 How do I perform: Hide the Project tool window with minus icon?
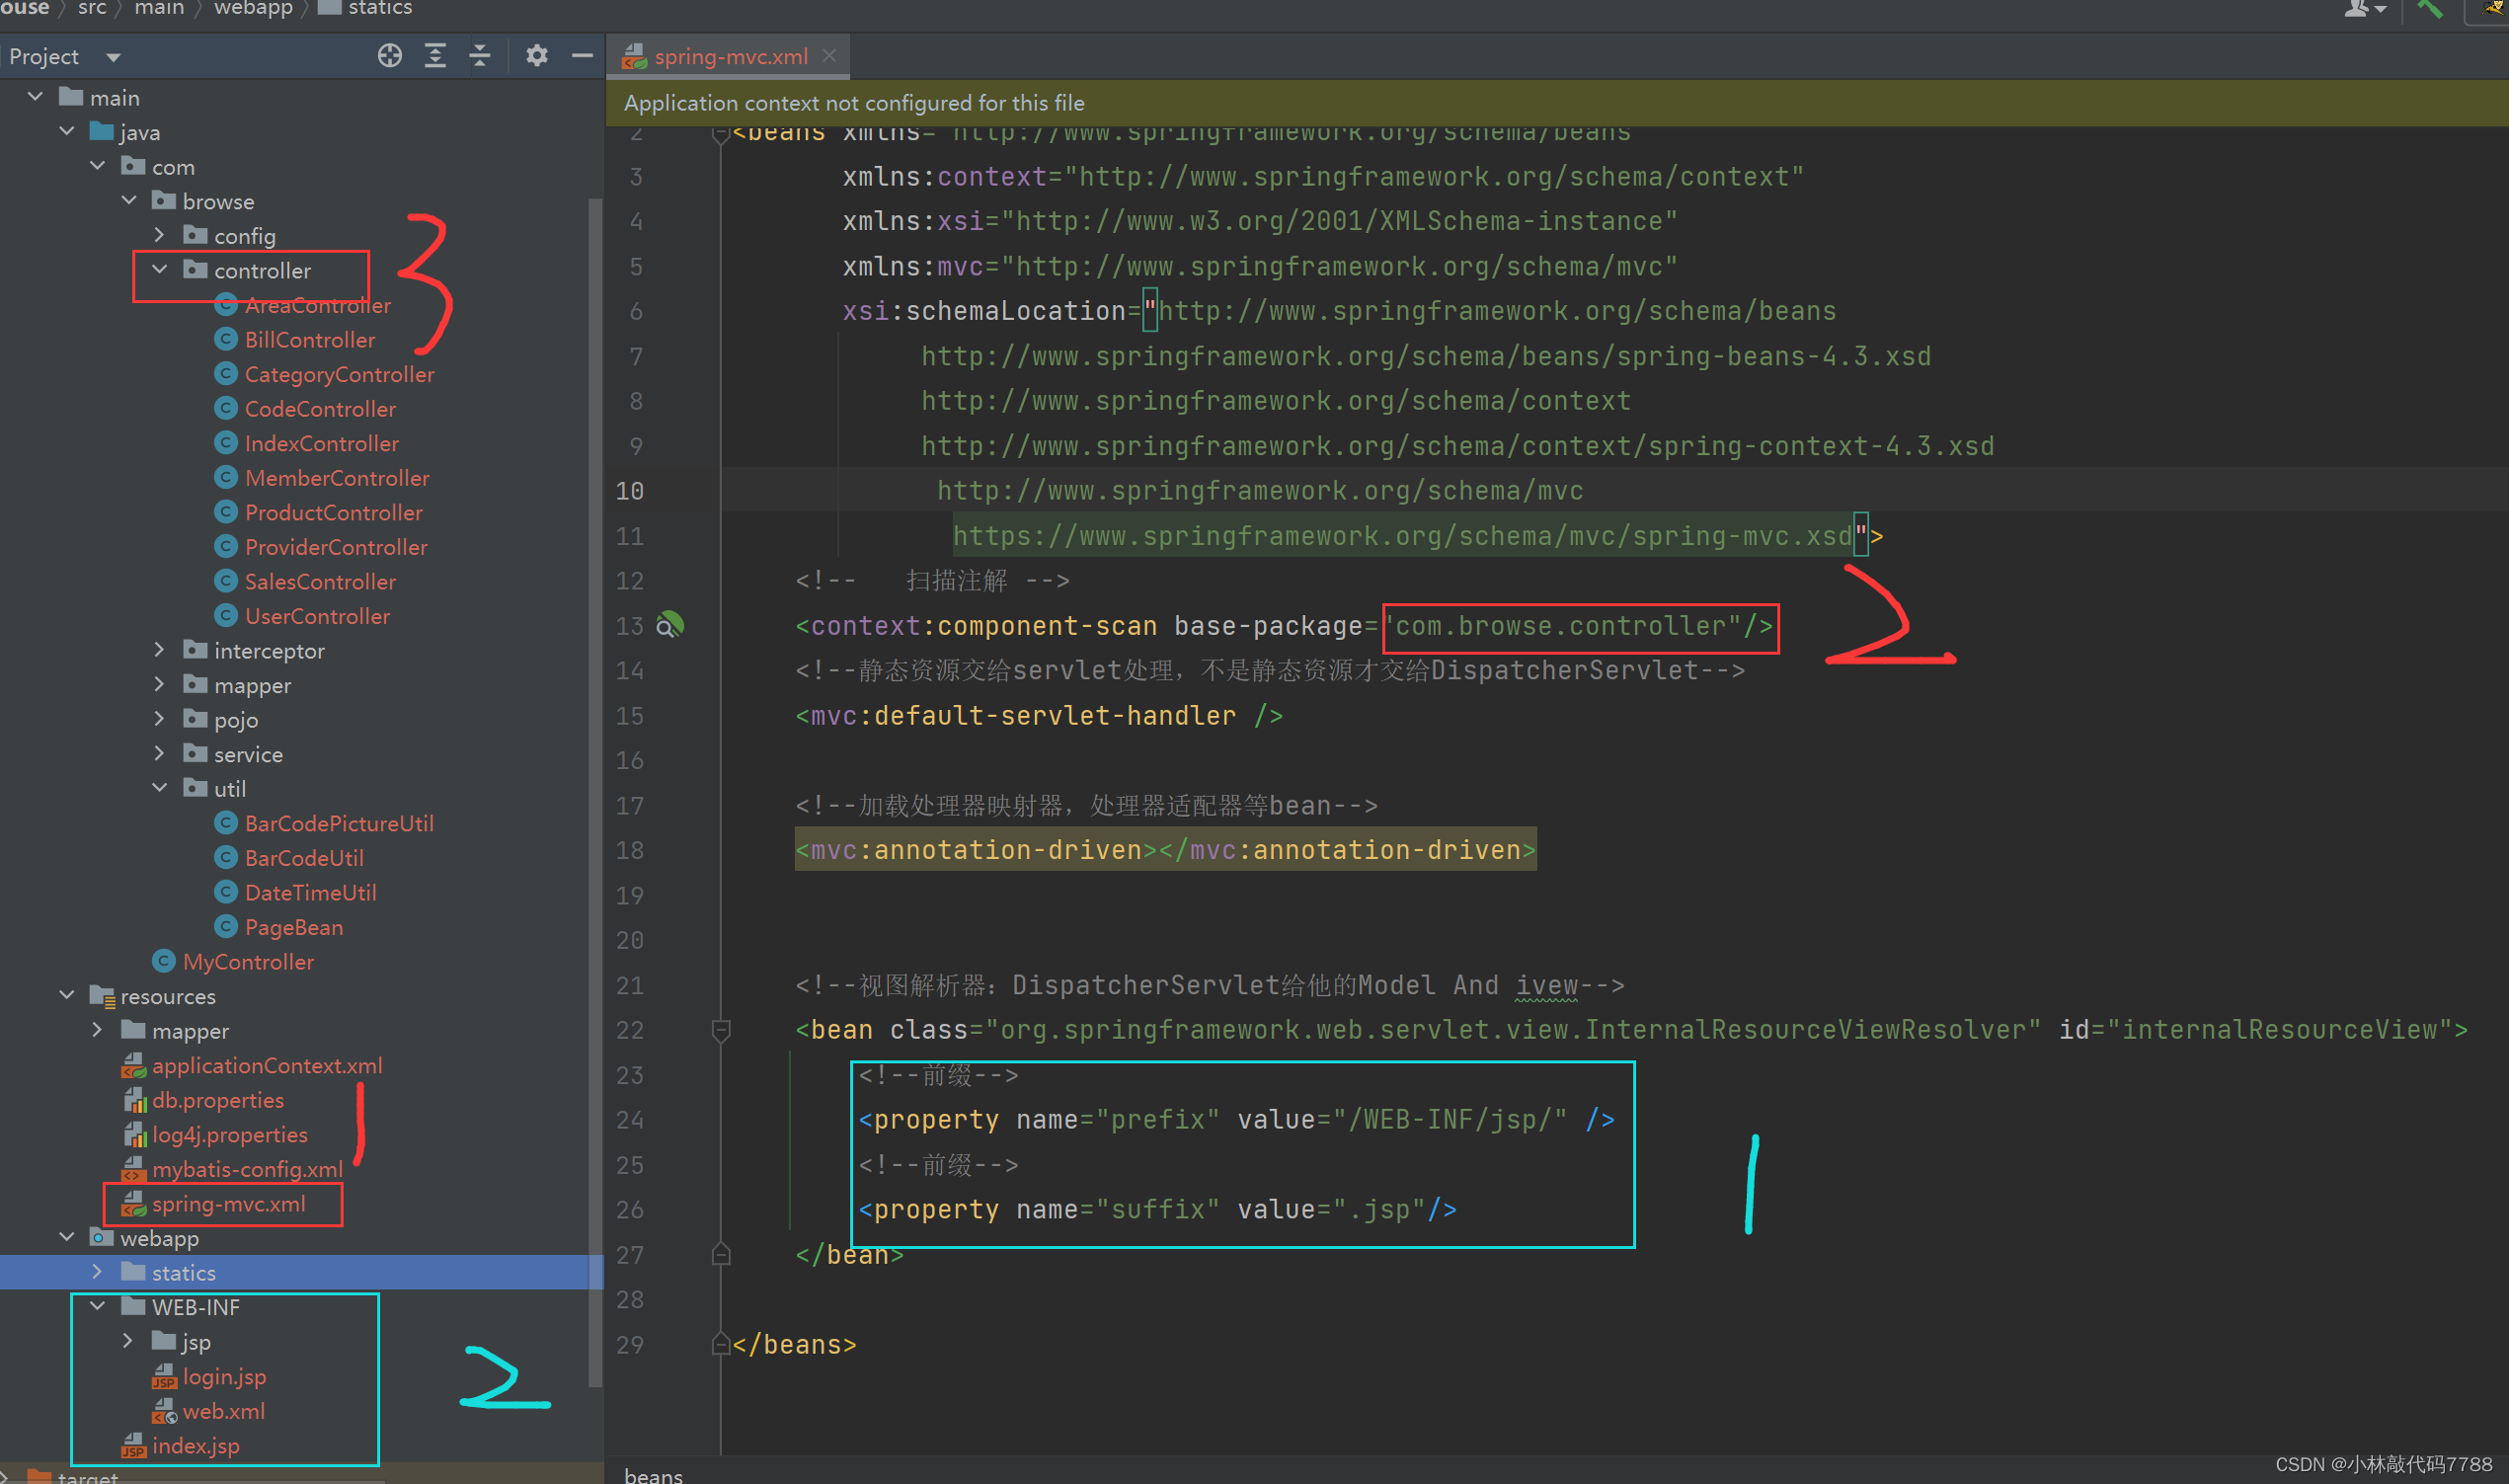(x=582, y=56)
